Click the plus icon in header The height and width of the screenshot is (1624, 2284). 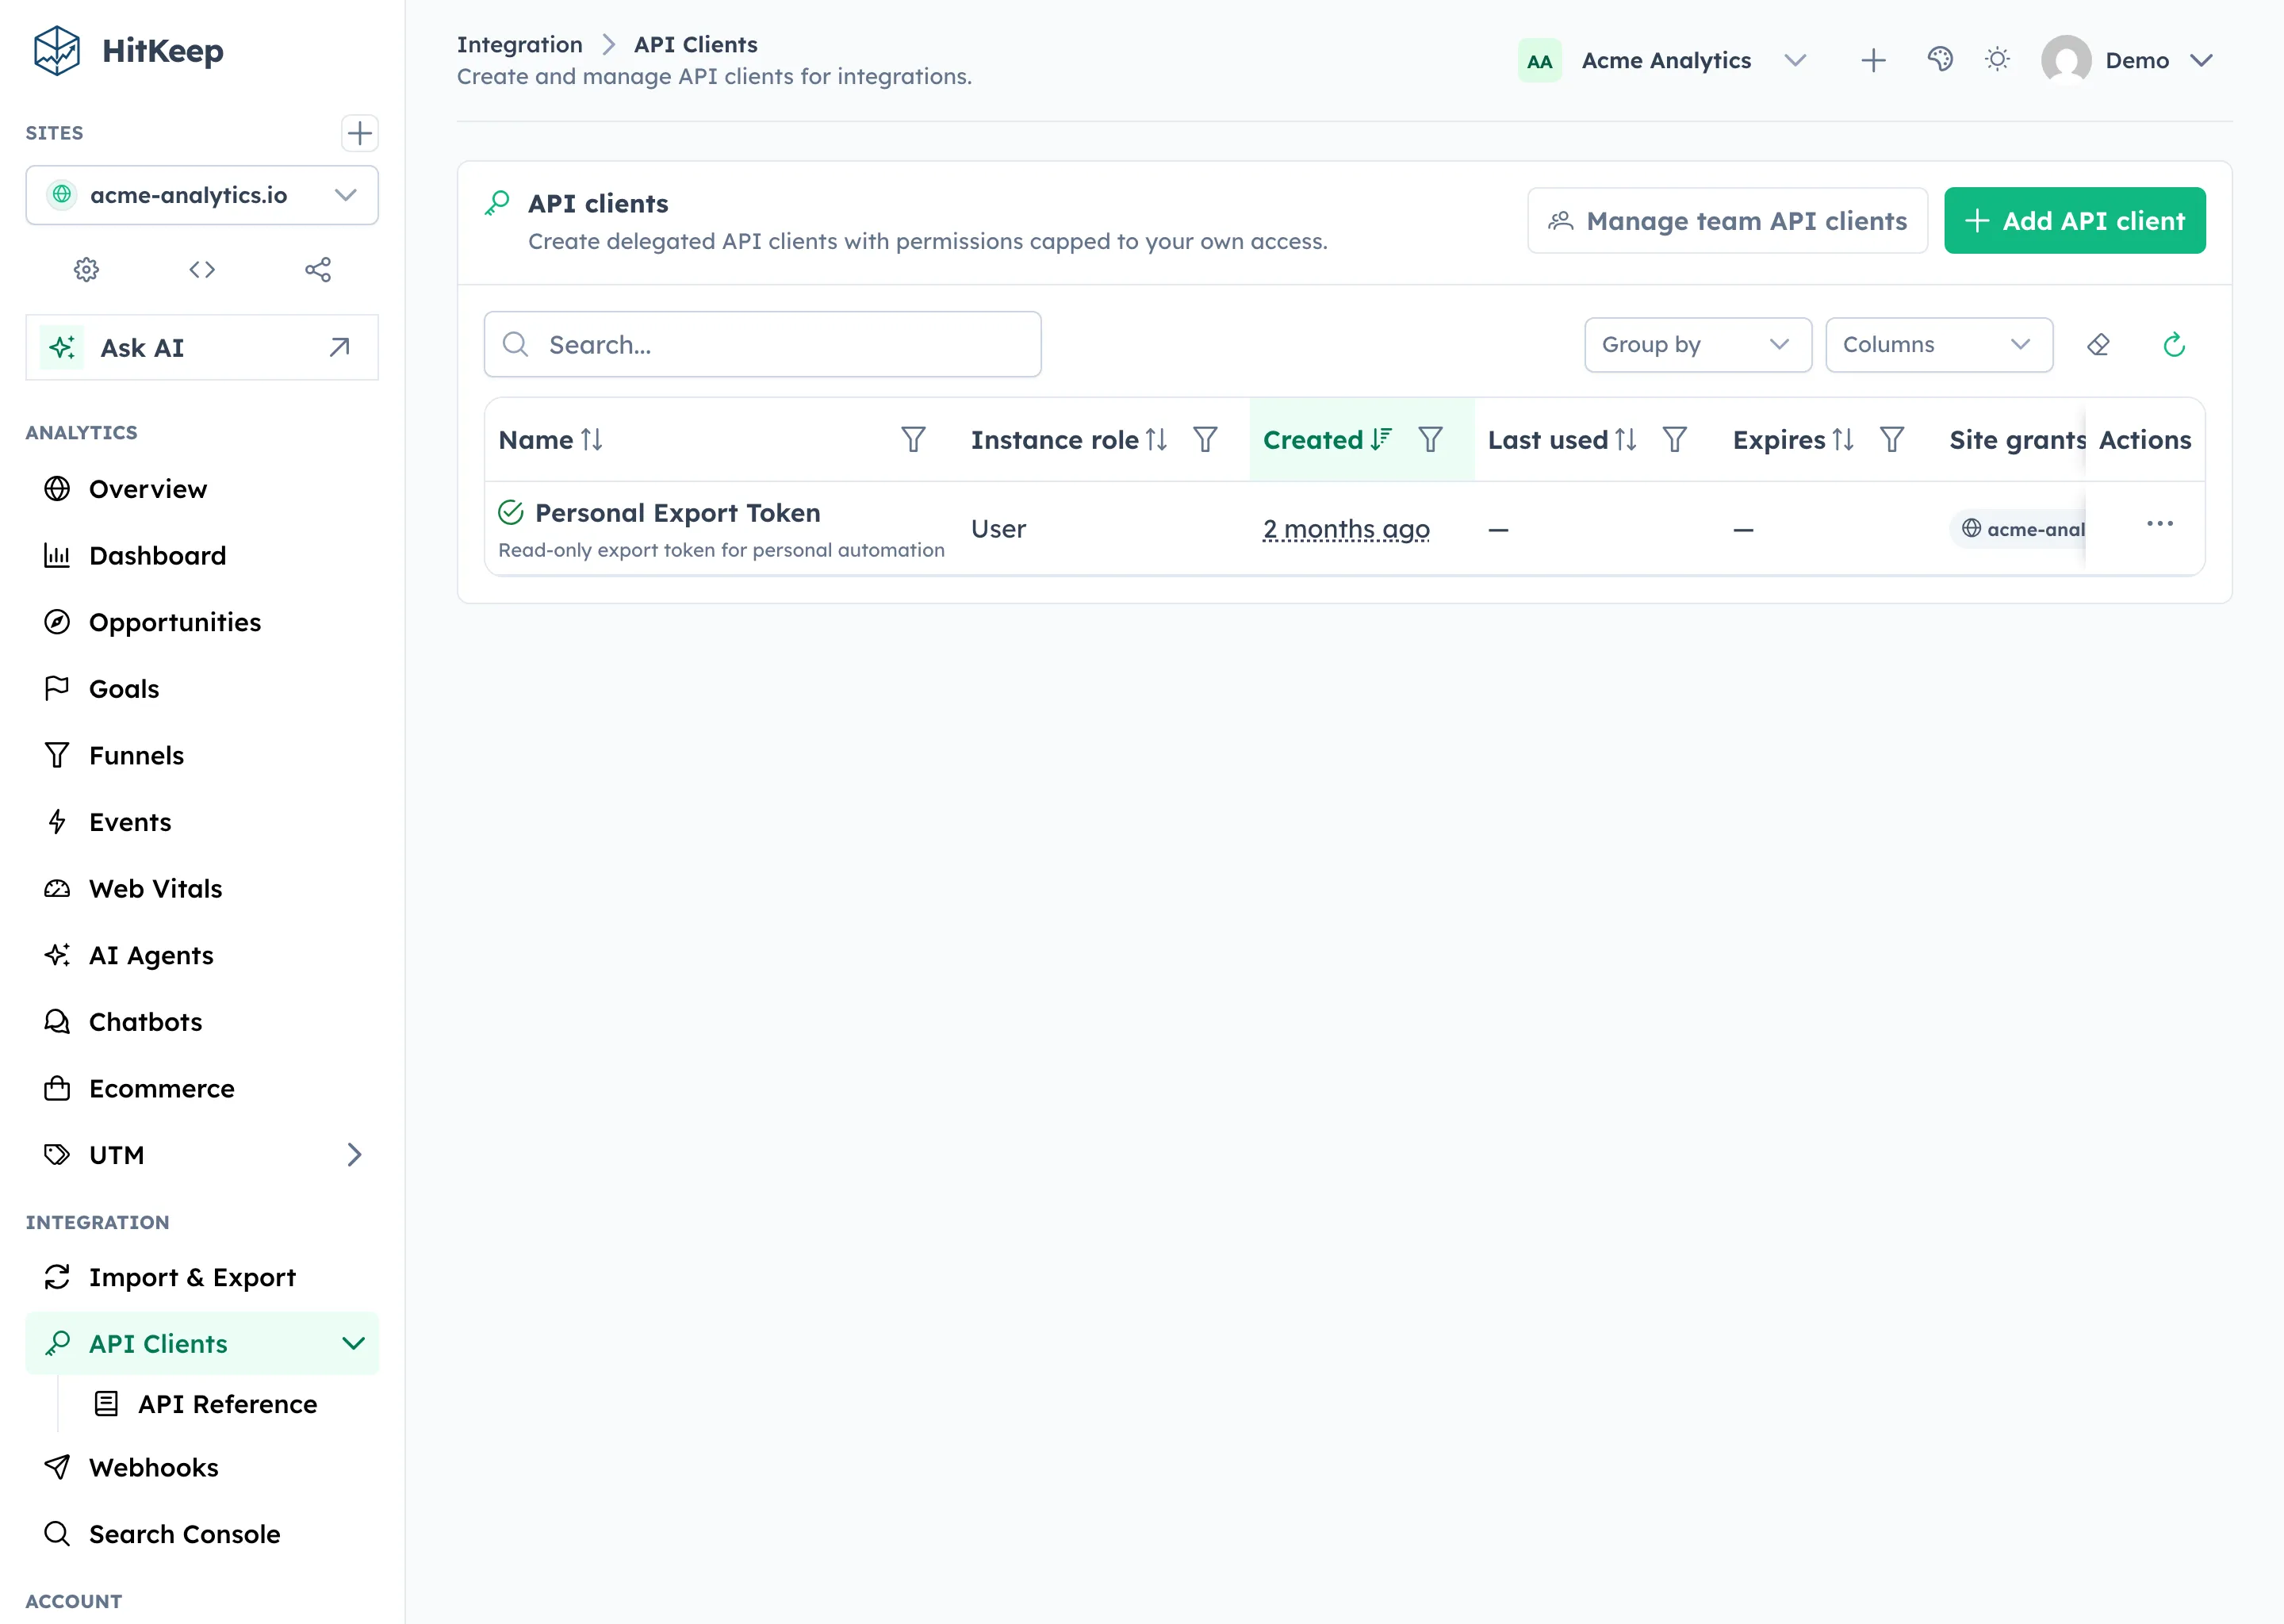(x=1873, y=60)
